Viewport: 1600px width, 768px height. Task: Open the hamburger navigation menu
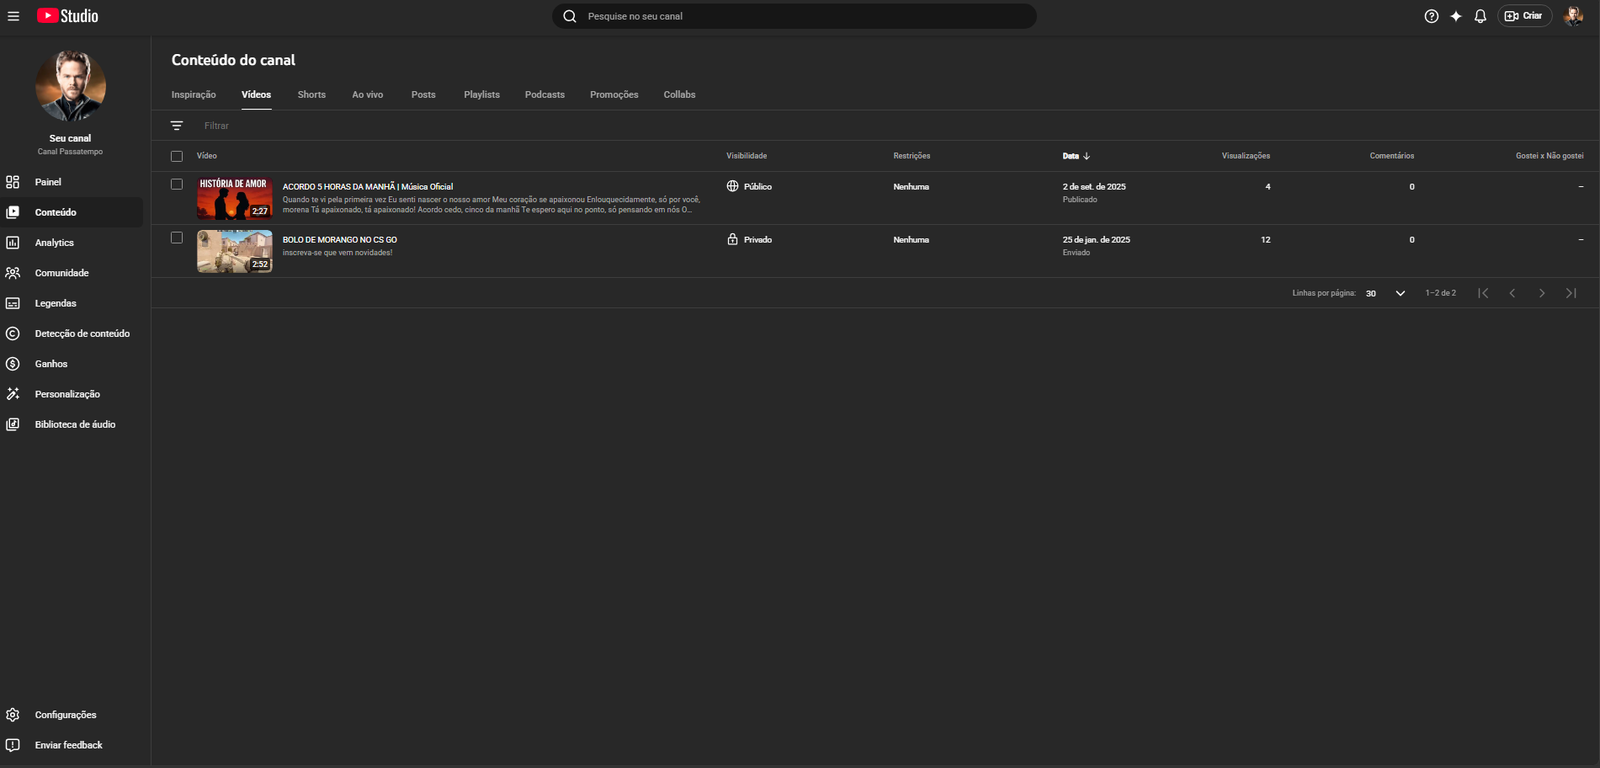click(x=13, y=16)
